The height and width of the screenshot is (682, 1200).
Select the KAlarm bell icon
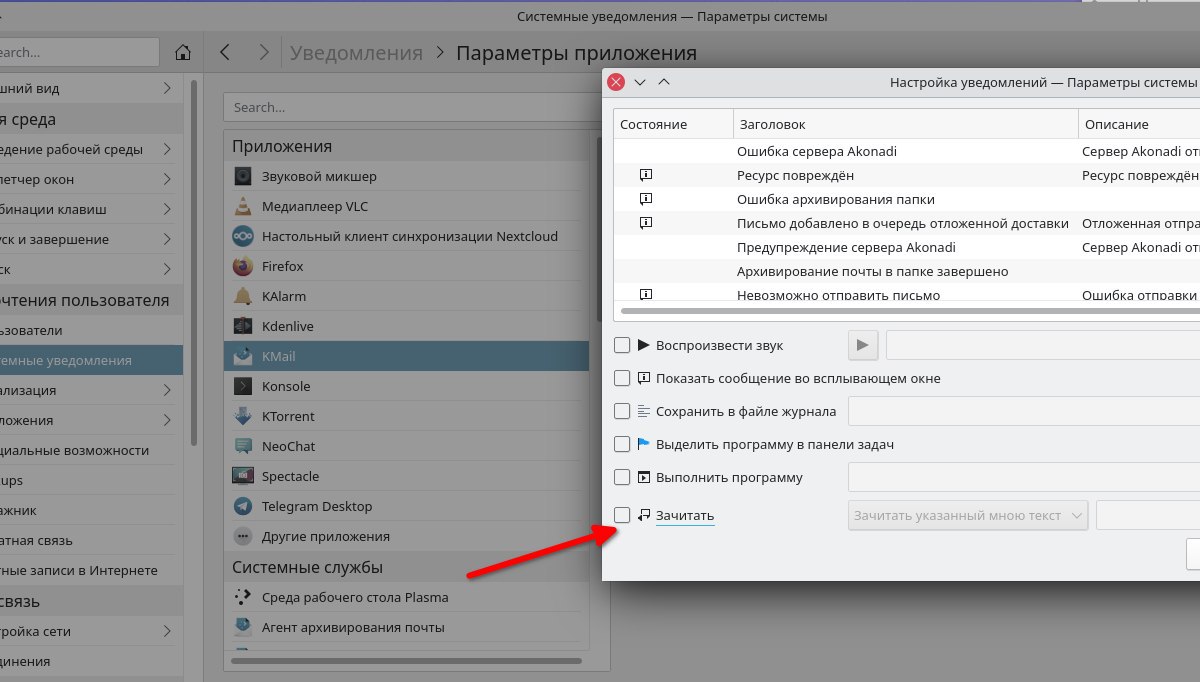(x=243, y=296)
